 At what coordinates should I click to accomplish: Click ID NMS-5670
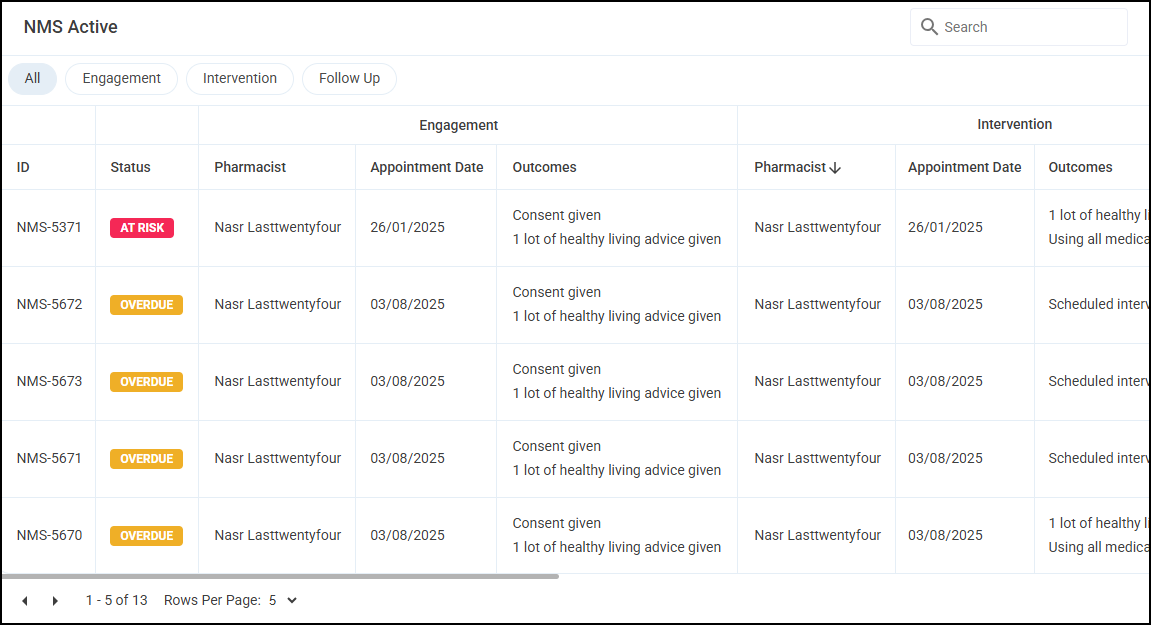[x=49, y=536]
